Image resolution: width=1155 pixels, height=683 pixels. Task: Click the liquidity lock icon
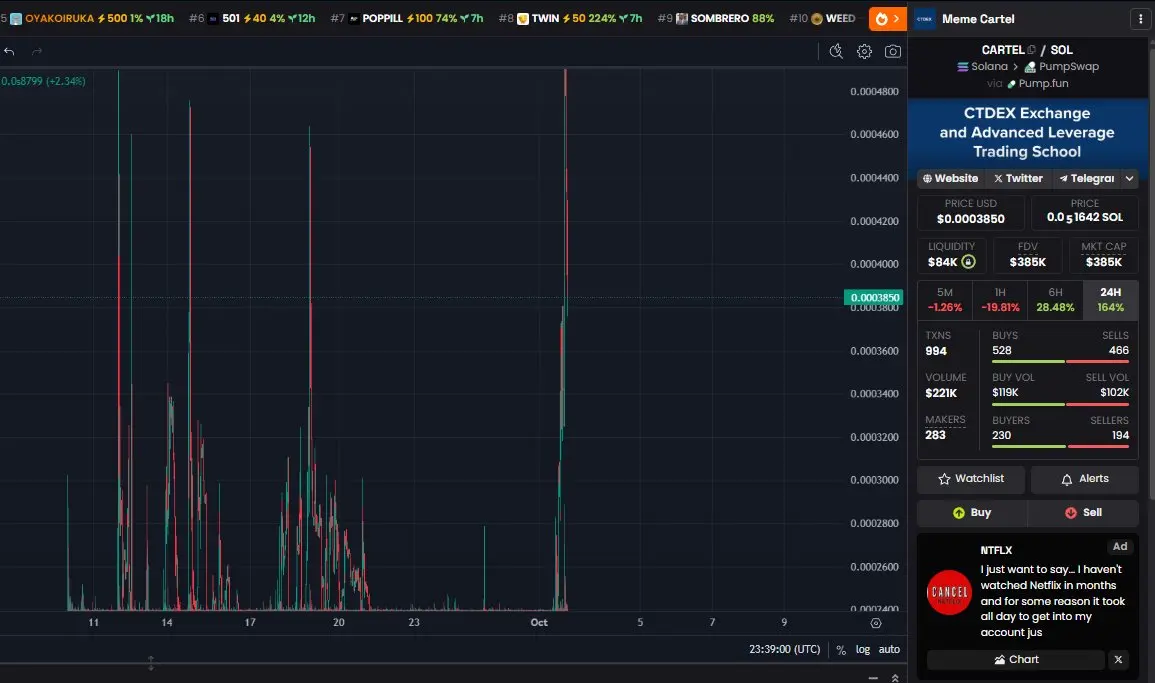pyautogui.click(x=969, y=262)
